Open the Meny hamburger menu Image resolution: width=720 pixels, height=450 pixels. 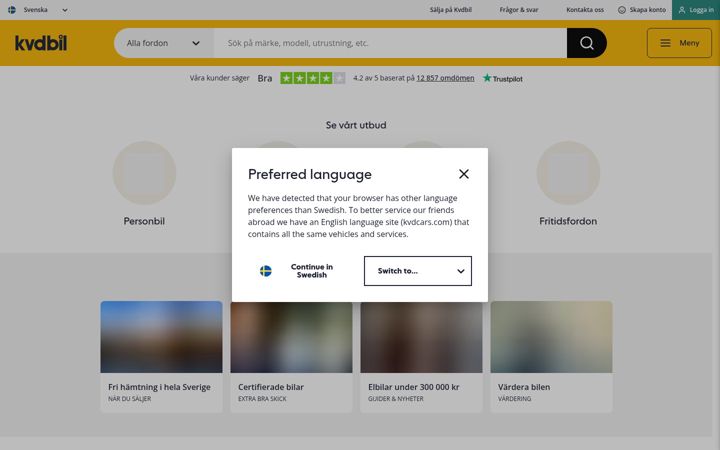click(679, 43)
